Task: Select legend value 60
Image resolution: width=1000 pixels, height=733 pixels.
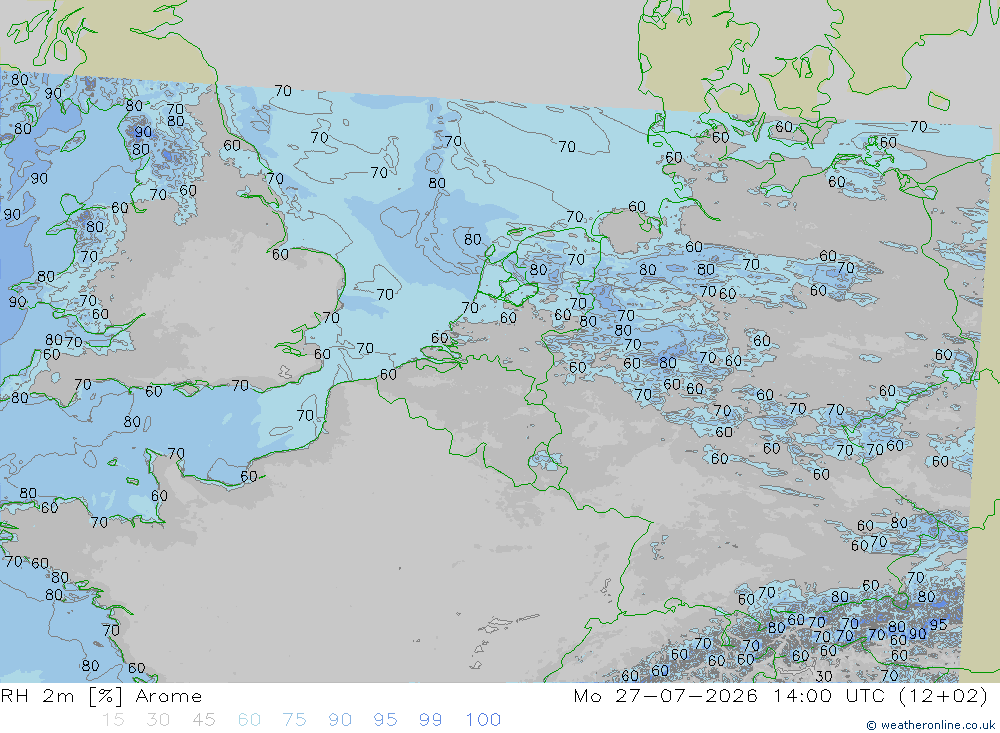Action: (249, 720)
